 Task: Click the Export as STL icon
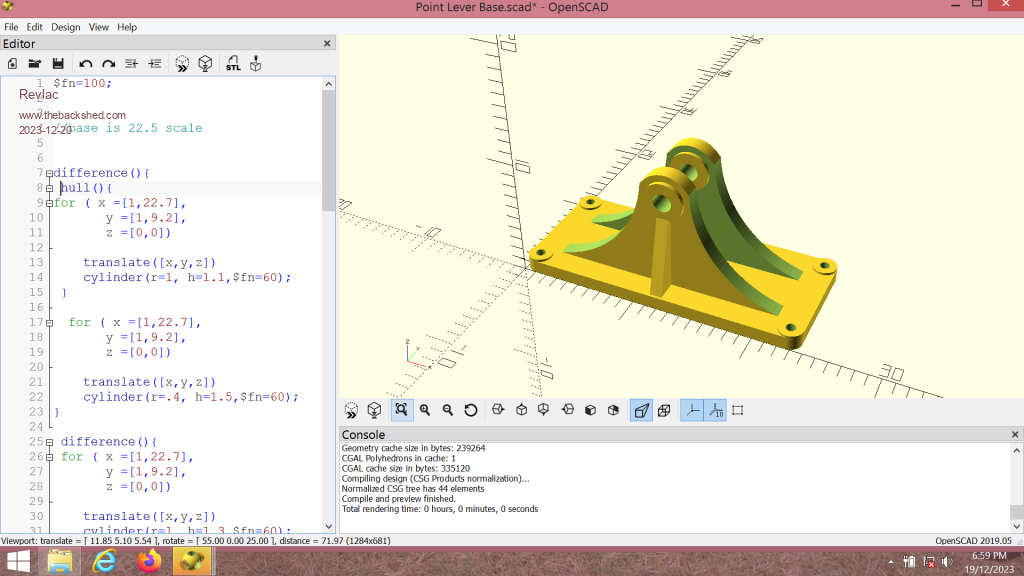(233, 64)
